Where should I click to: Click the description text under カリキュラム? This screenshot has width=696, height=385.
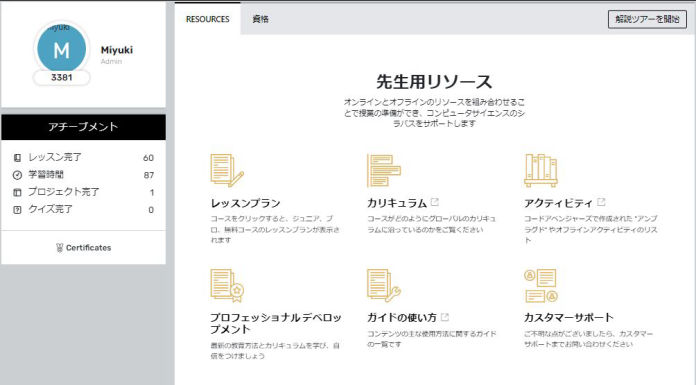(x=431, y=224)
